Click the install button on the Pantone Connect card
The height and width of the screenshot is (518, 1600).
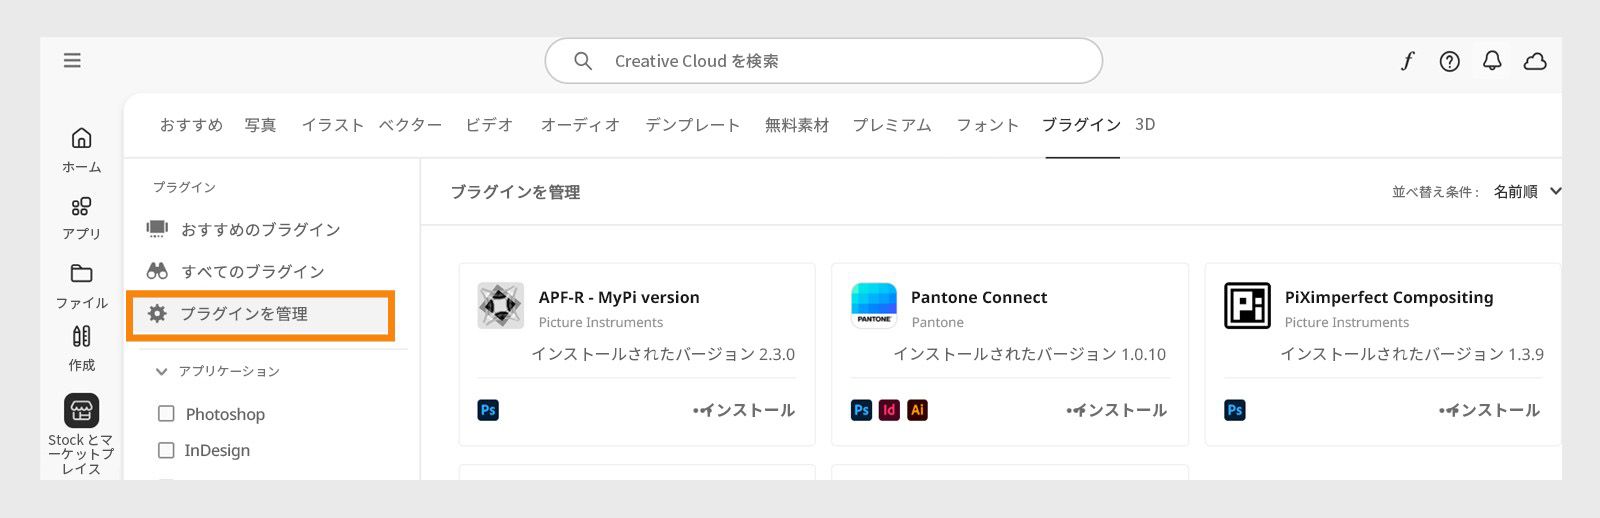point(1116,410)
